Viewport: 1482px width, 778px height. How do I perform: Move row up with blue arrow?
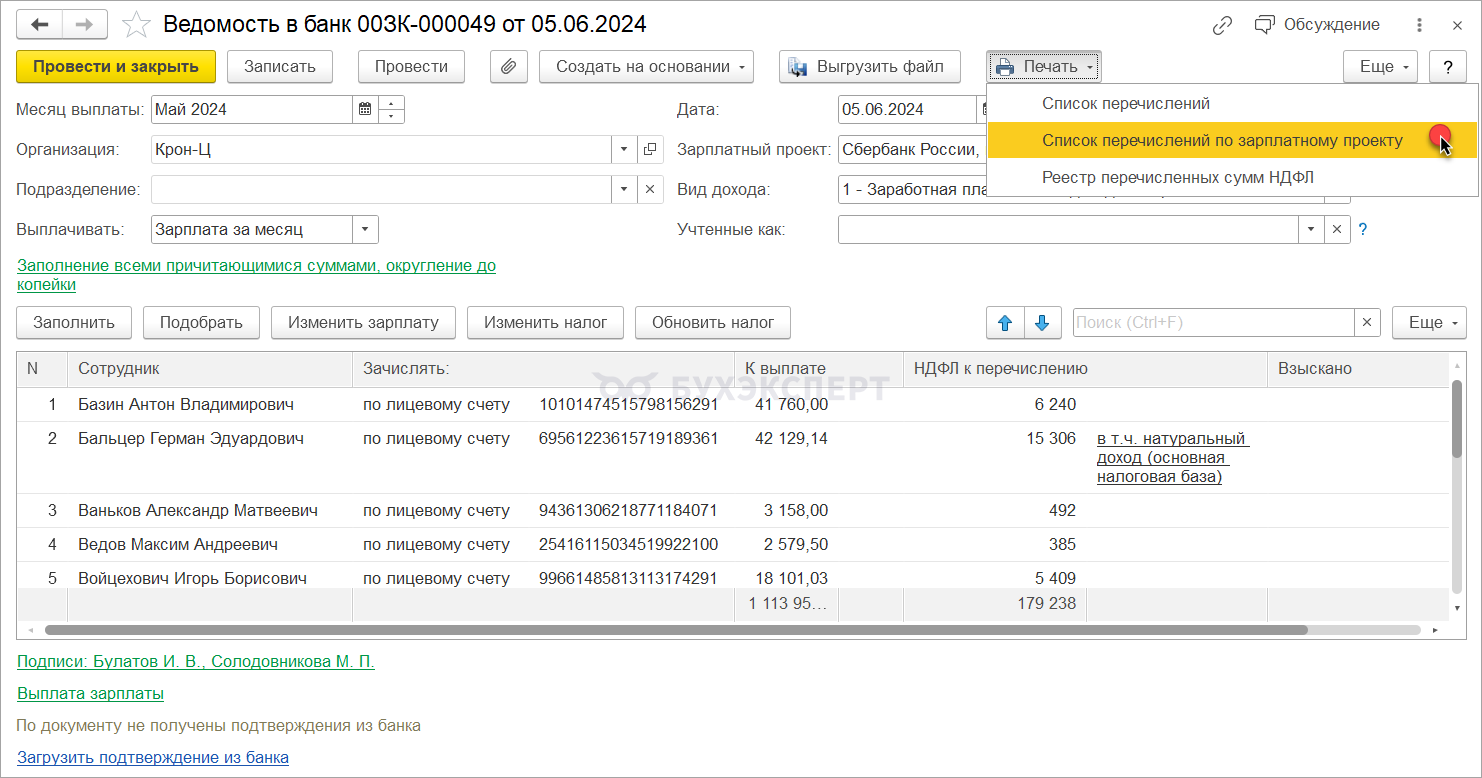[1005, 323]
